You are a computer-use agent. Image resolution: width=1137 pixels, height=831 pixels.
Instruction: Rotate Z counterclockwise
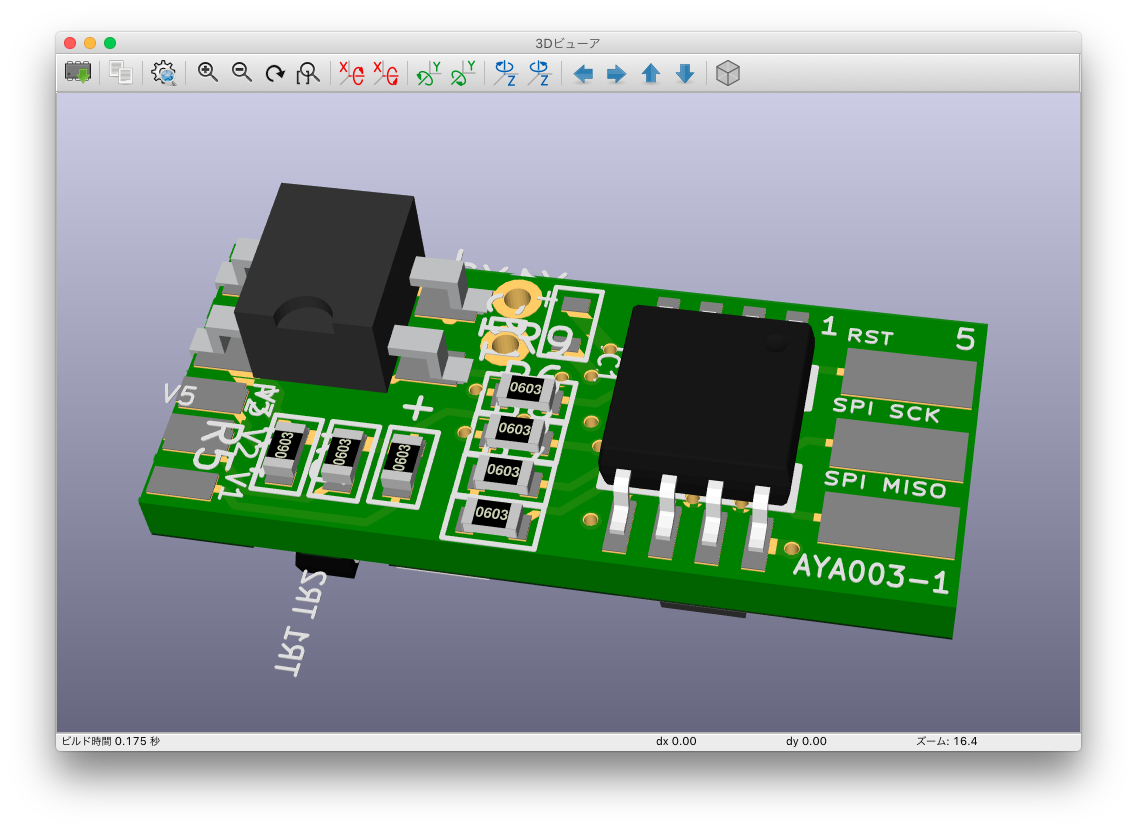(539, 73)
